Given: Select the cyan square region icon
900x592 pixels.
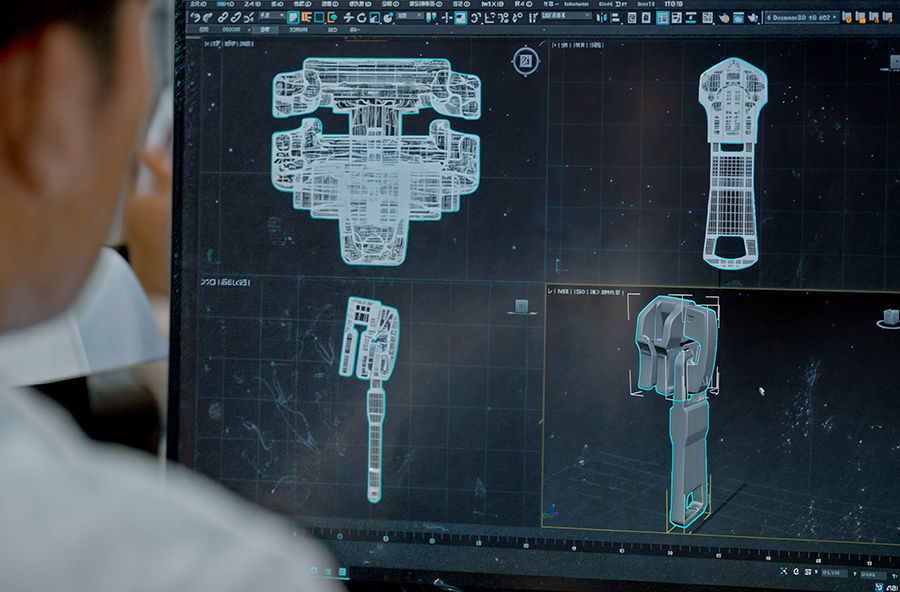Looking at the screenshot, I should (319, 17).
